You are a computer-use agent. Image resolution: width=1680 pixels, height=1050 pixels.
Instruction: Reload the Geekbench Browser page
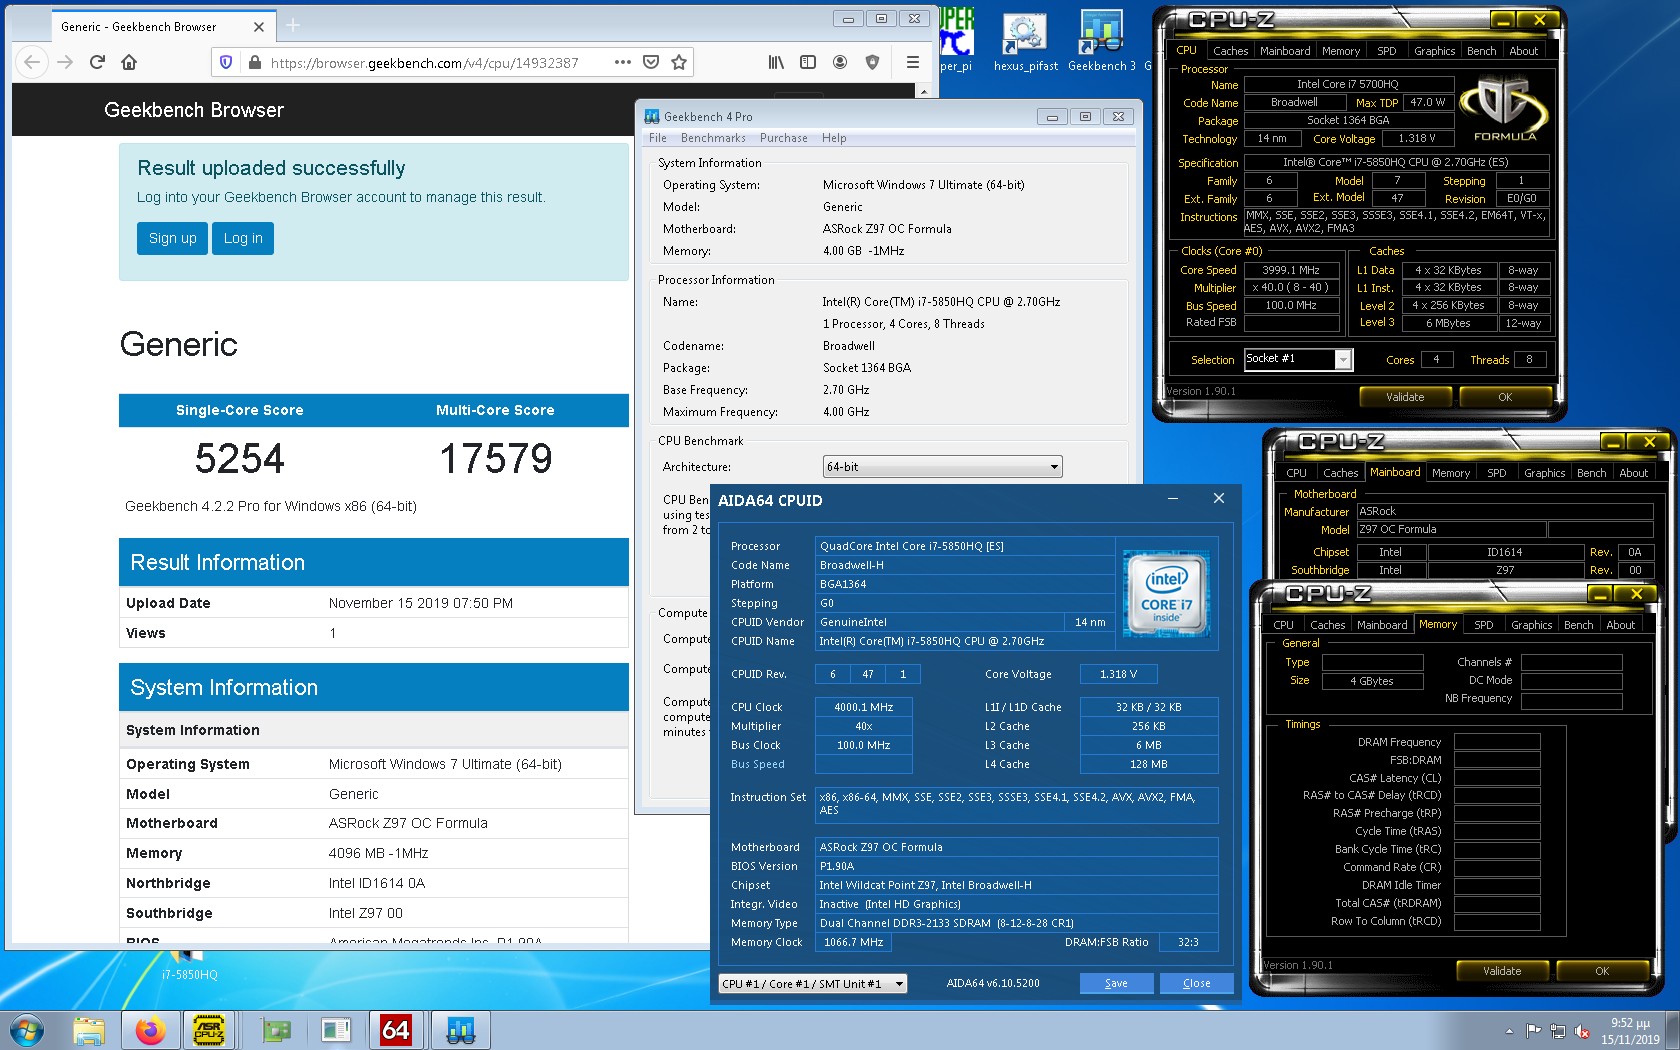[97, 62]
